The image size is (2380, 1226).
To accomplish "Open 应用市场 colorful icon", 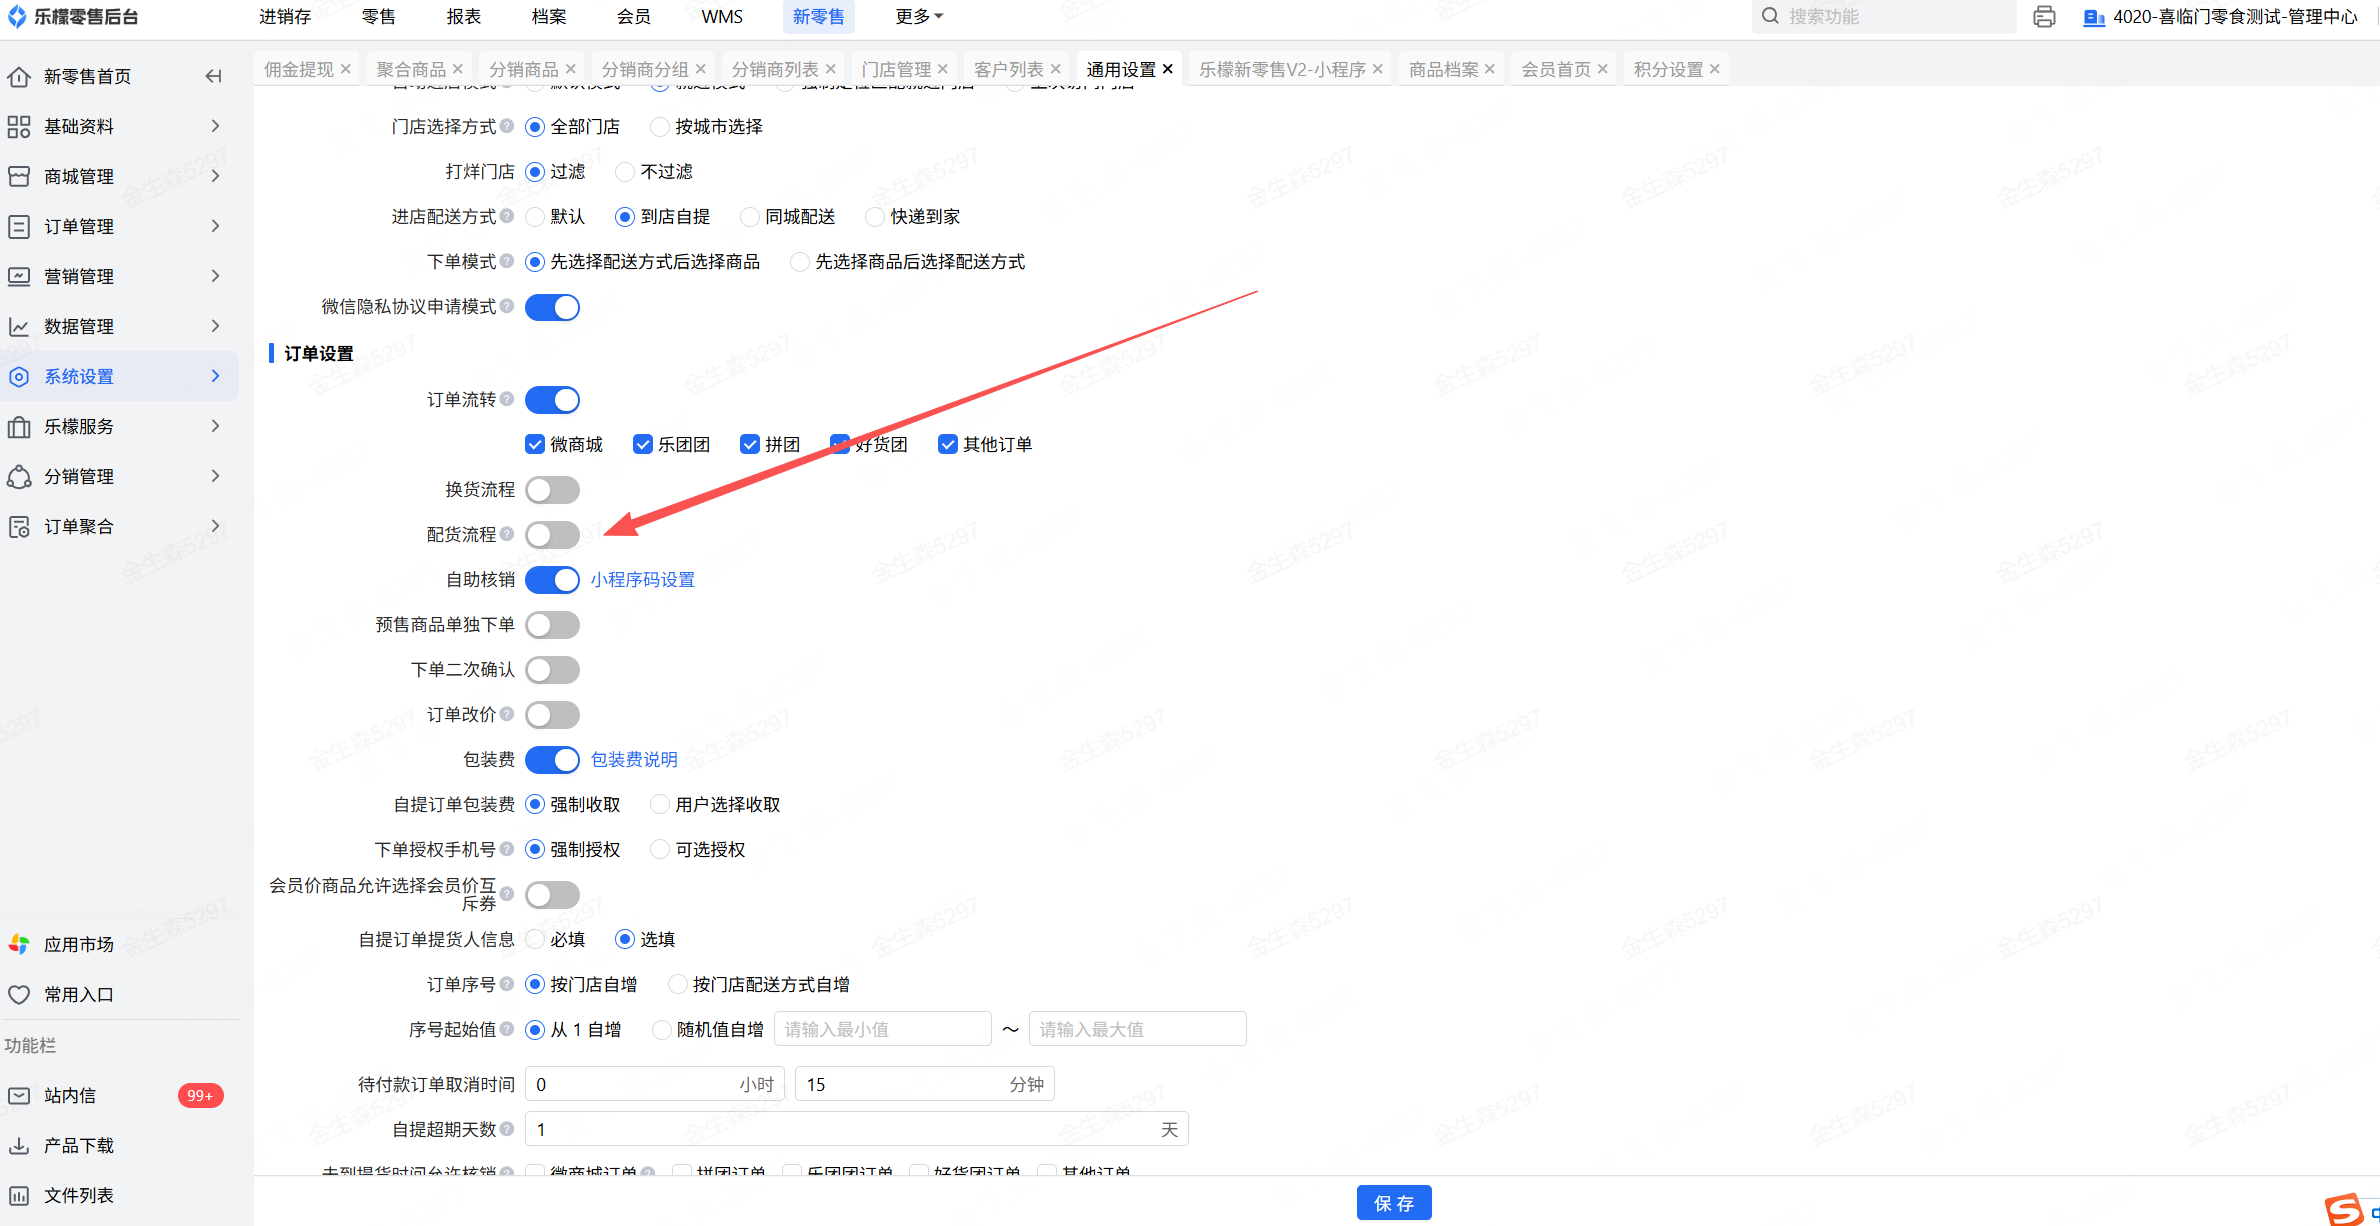I will pos(19,944).
